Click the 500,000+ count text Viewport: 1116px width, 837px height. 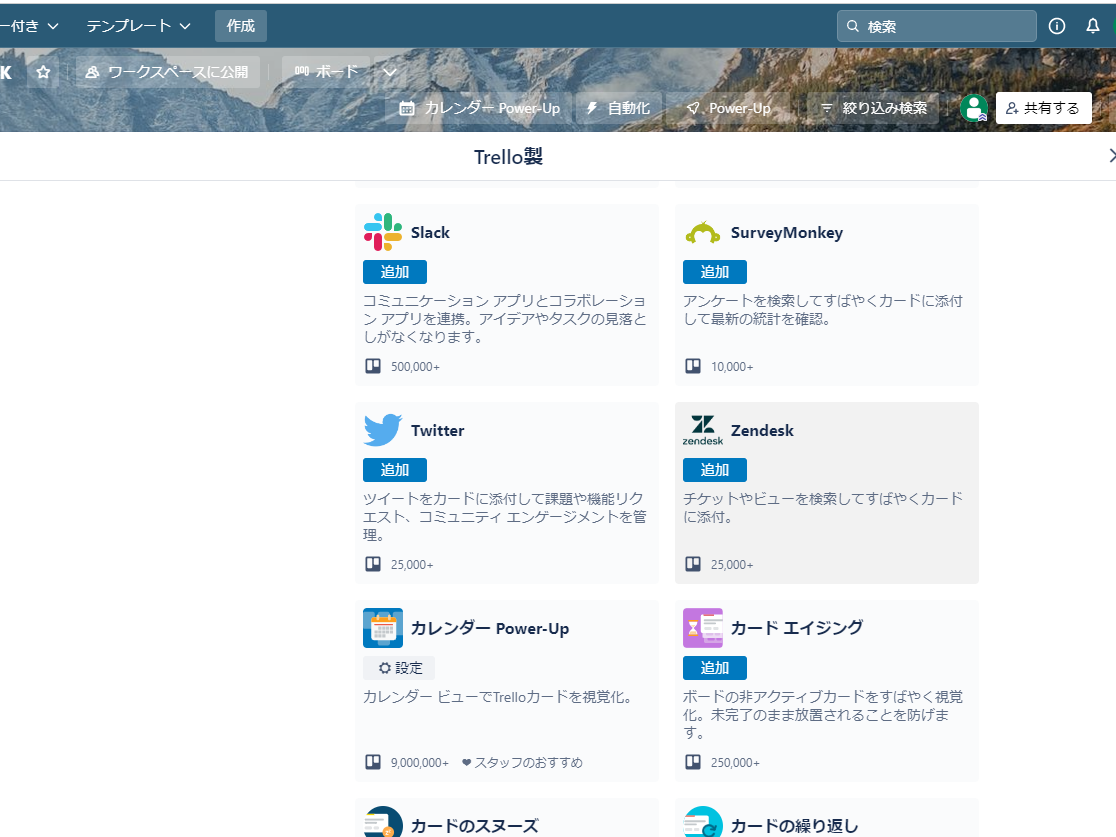point(415,367)
